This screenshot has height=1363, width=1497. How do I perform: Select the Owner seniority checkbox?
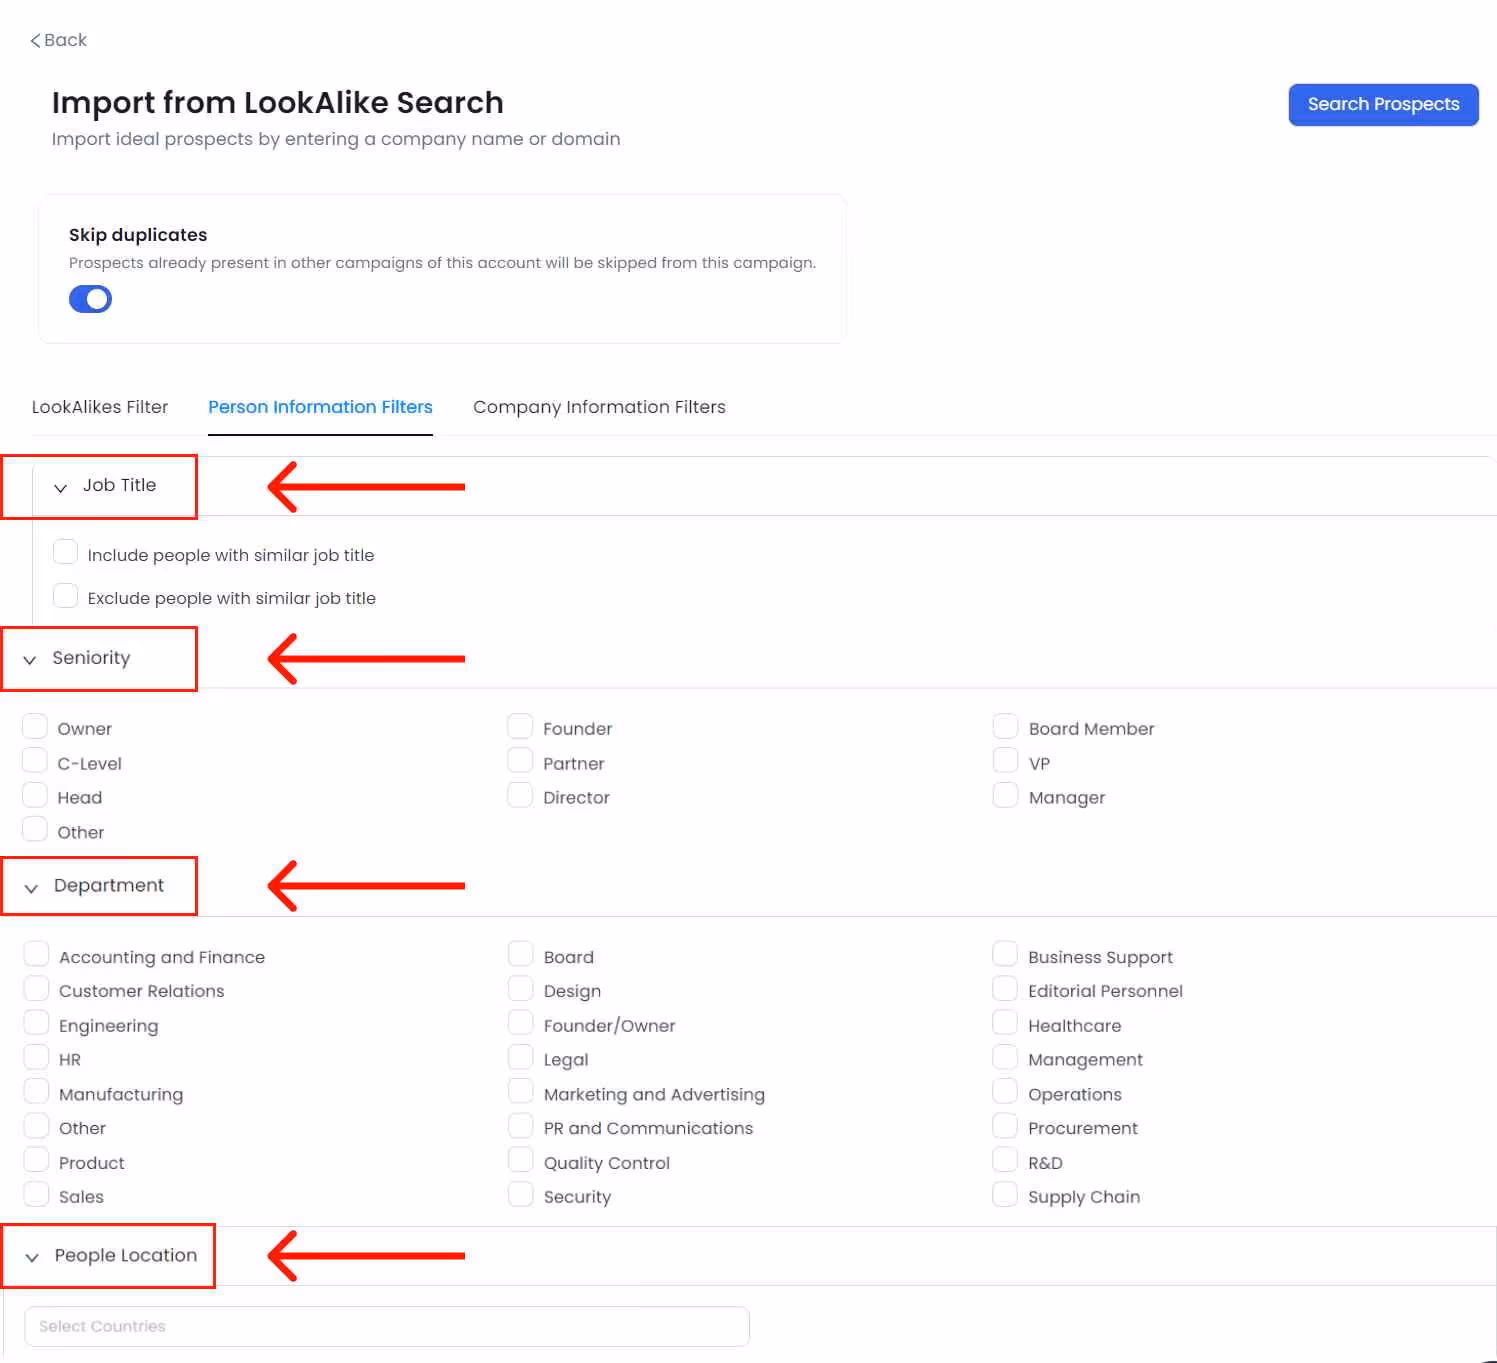pyautogui.click(x=35, y=725)
